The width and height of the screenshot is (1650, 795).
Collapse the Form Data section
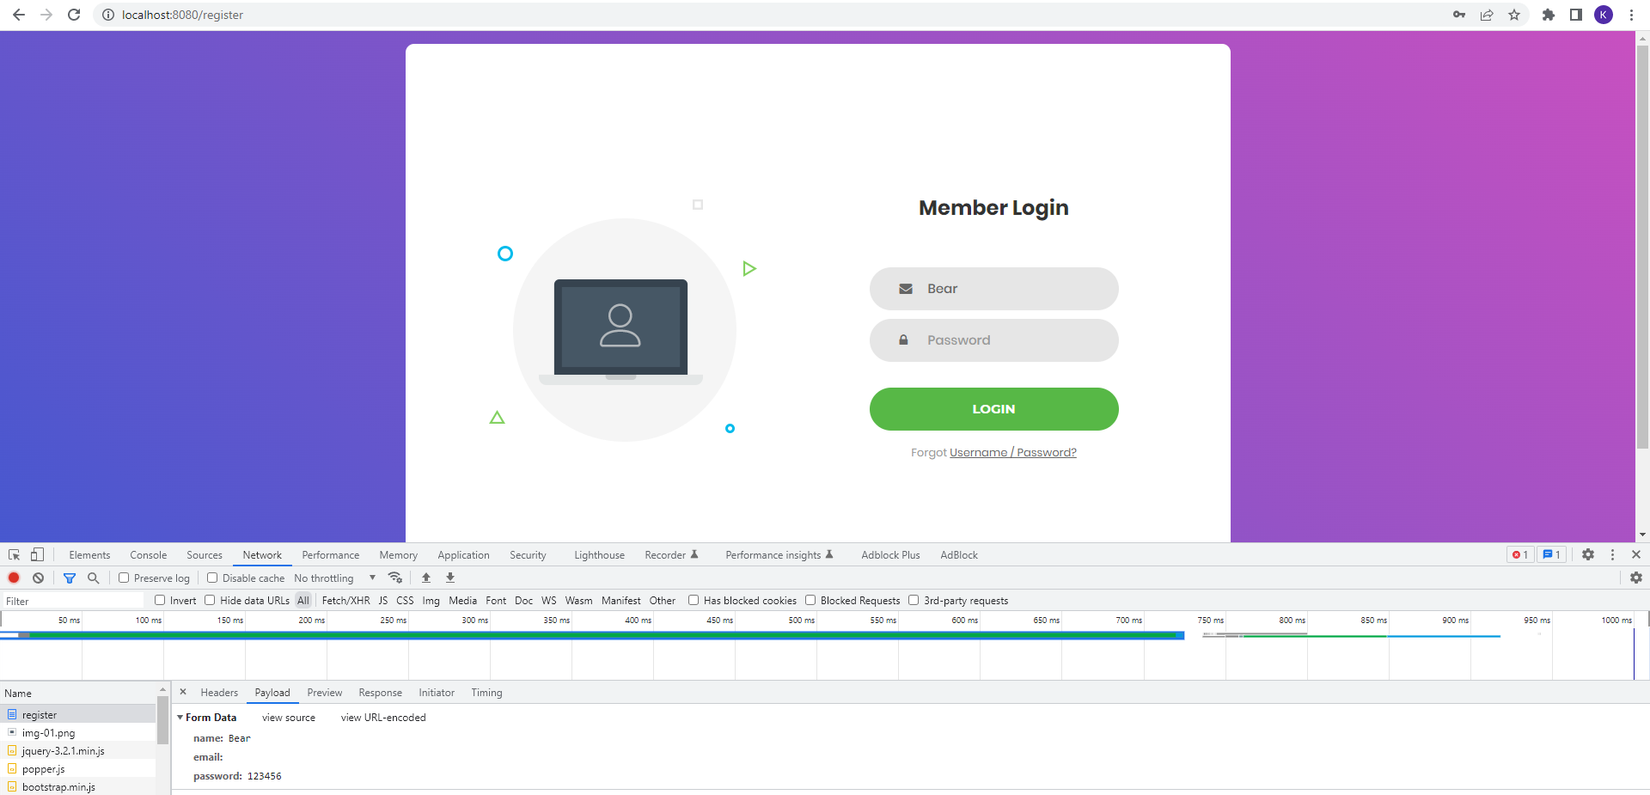(181, 718)
